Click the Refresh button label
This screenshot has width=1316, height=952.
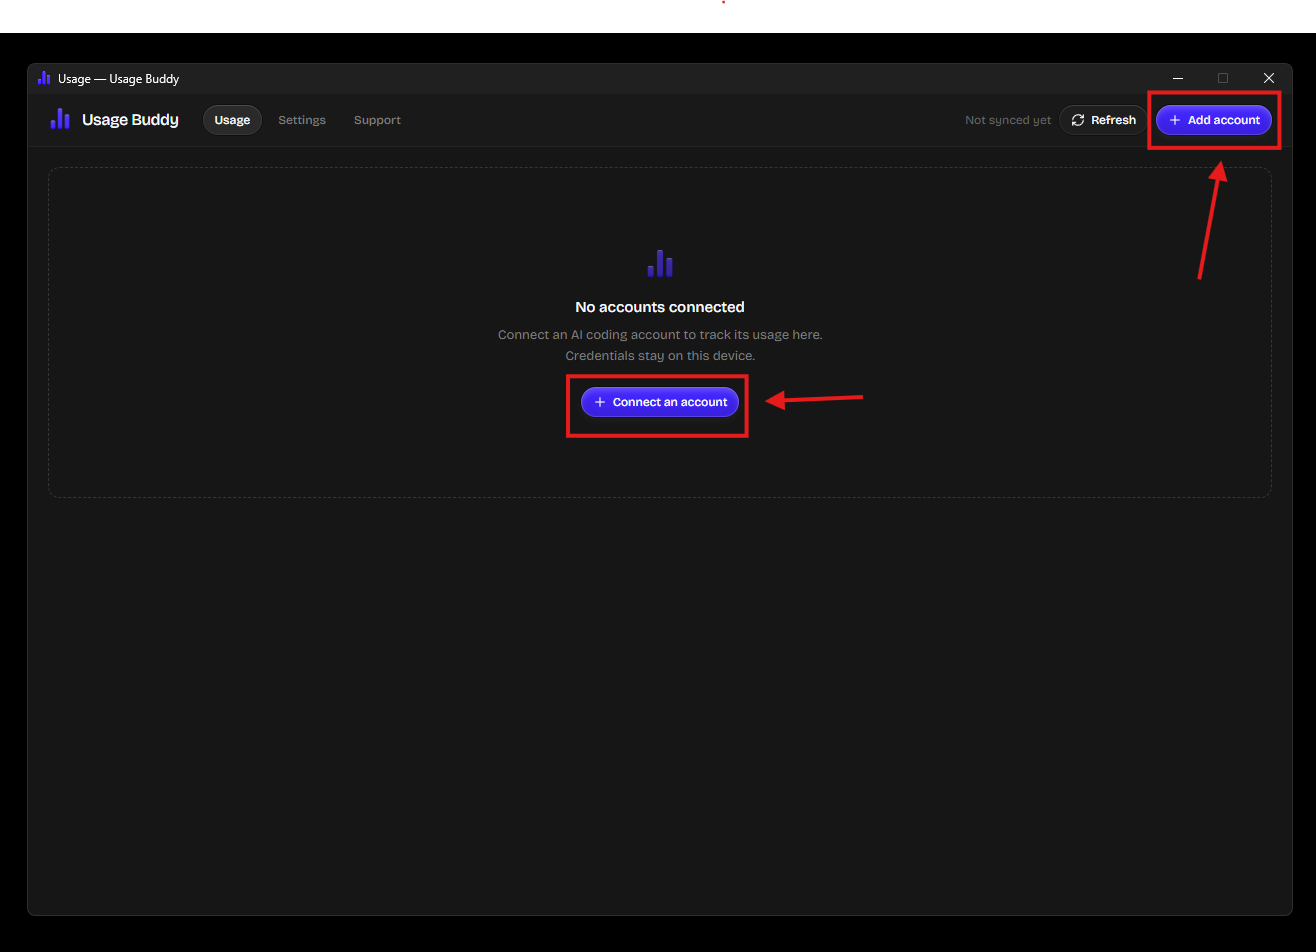point(1113,120)
